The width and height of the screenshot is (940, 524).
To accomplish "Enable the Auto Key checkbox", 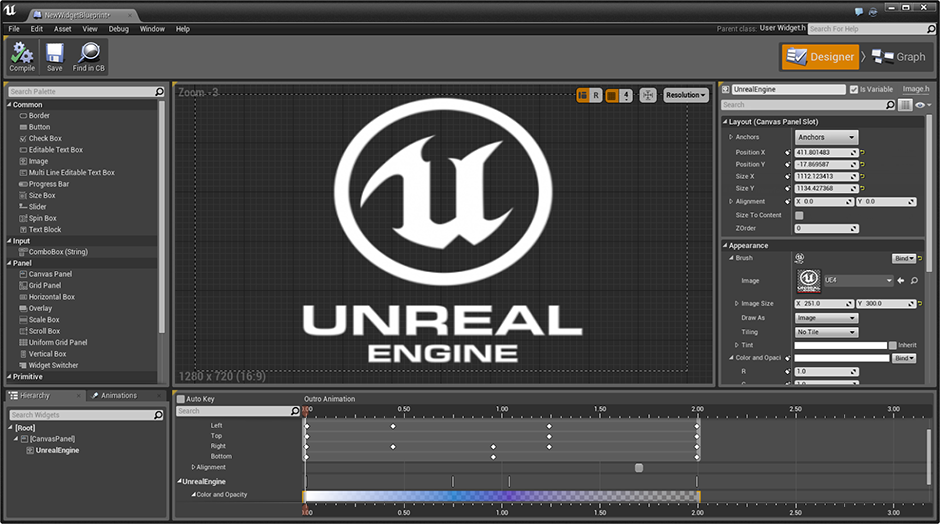I will [x=181, y=399].
